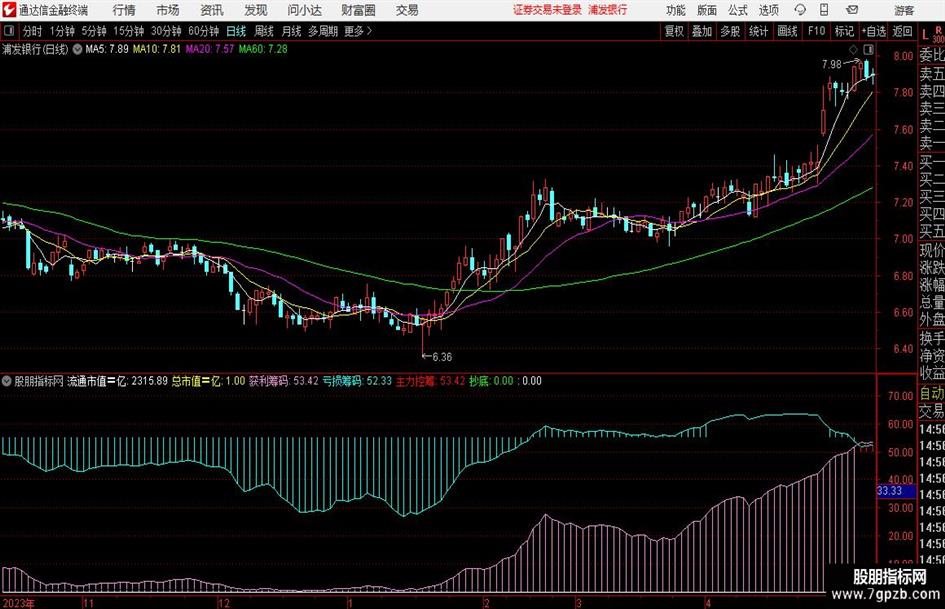The image size is (945, 609).
Task: Click the red 浦发银行 stock name in title bar
Action: (608, 10)
